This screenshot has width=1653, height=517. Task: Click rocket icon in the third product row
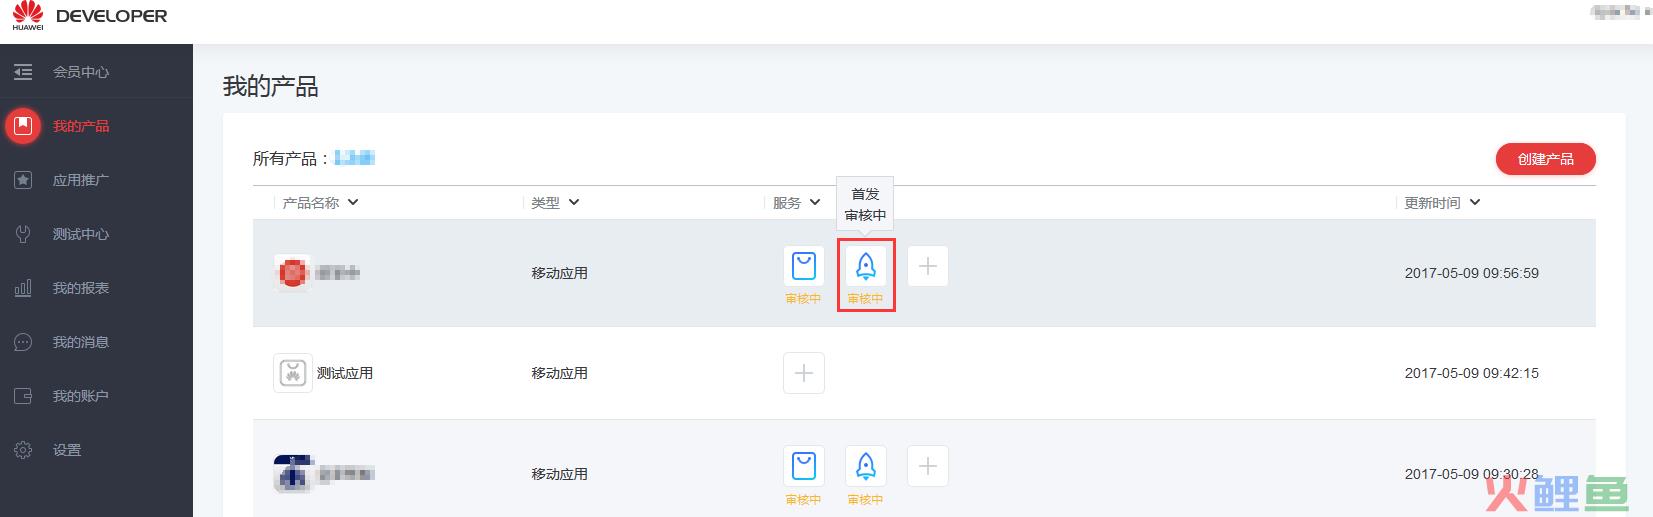(x=866, y=466)
